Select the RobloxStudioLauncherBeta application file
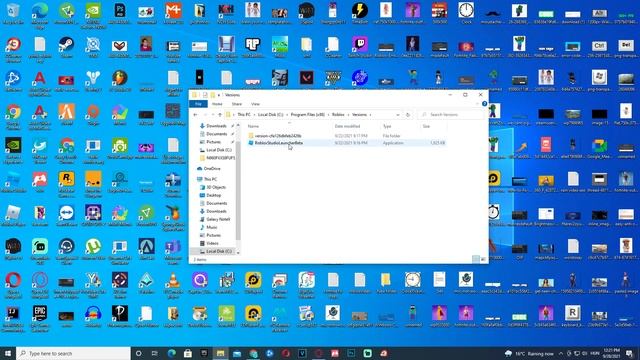Viewport: 640px width, 360px height. point(278,143)
